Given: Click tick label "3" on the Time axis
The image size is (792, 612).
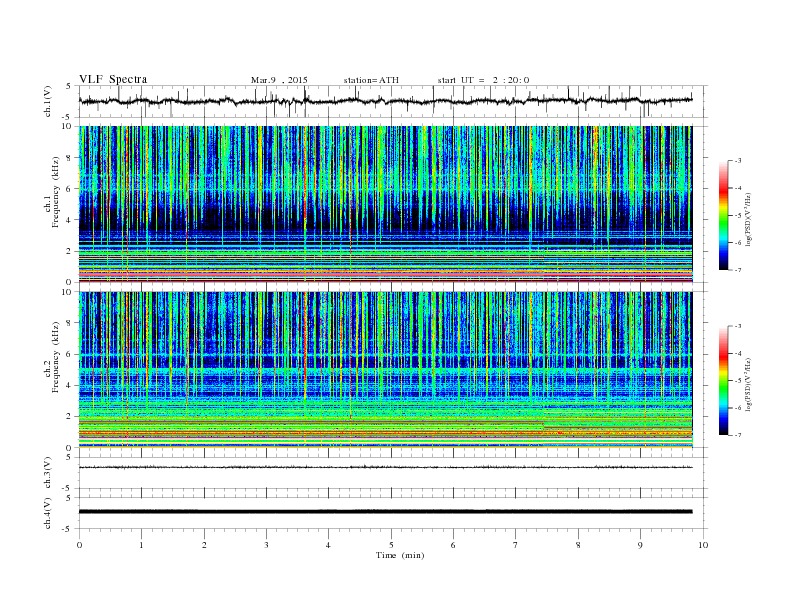Looking at the screenshot, I should 266,545.
